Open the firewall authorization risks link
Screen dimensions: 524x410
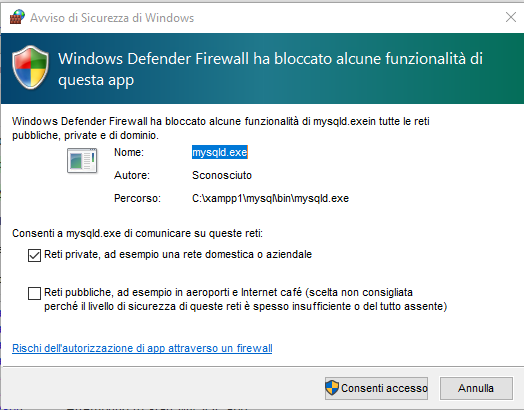click(x=142, y=348)
